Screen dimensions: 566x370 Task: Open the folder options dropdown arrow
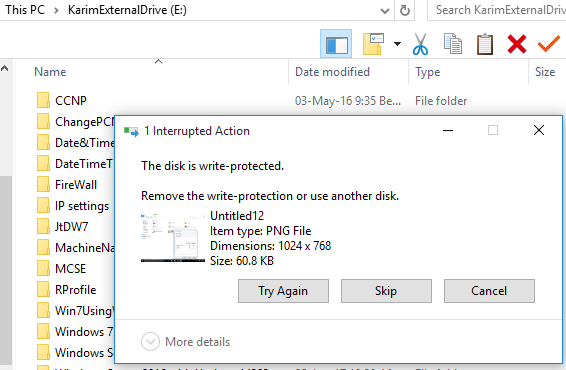tap(397, 44)
